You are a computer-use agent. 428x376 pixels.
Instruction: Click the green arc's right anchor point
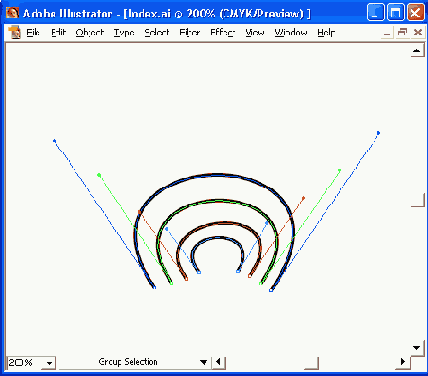tap(261, 284)
